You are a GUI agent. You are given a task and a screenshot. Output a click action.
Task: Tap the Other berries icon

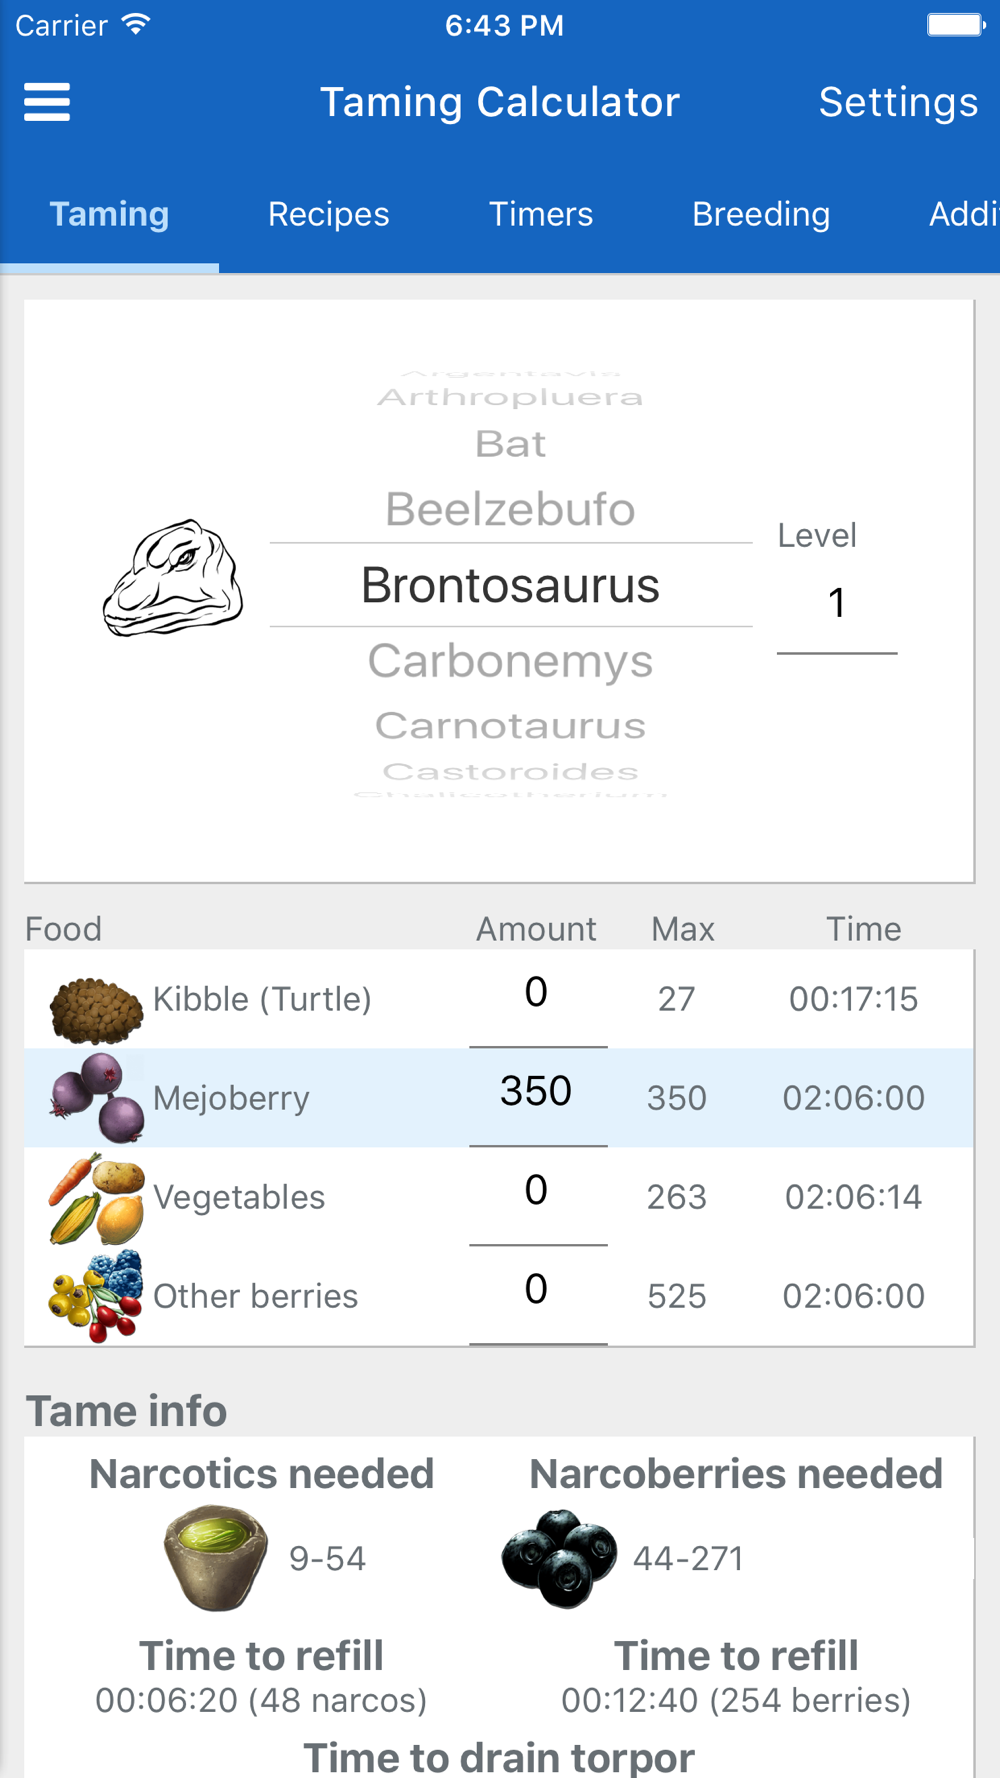(97, 1296)
